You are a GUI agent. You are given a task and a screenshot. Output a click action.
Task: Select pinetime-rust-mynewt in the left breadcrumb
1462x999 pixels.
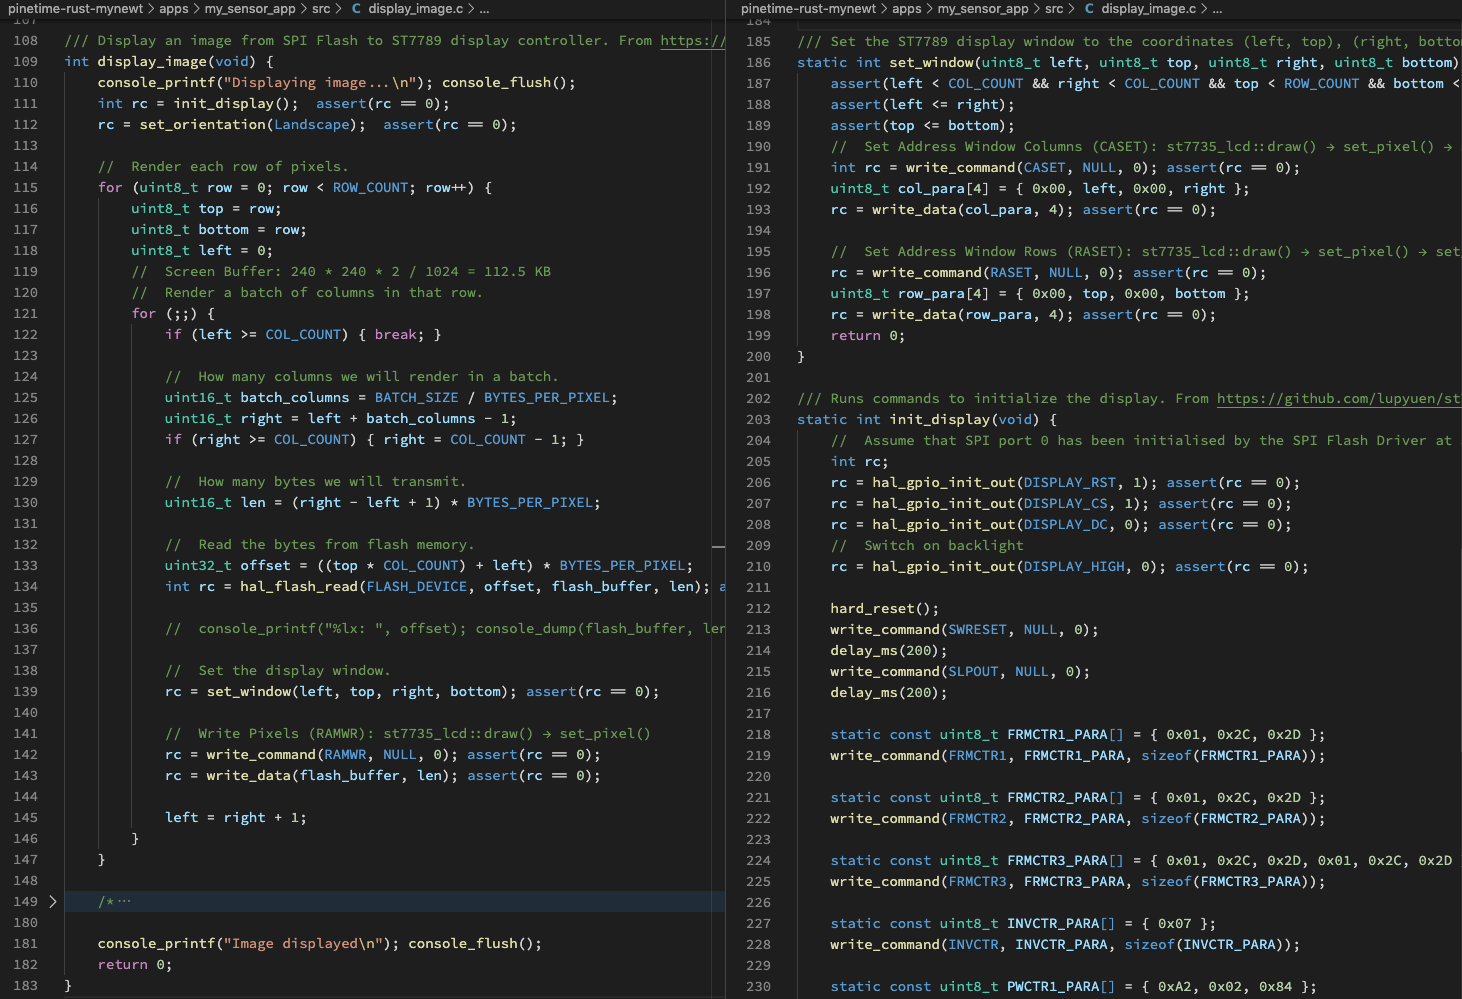point(75,9)
